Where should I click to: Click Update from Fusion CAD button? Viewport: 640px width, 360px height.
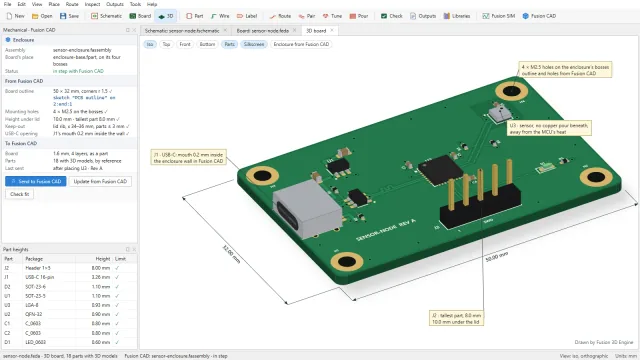click(100, 181)
